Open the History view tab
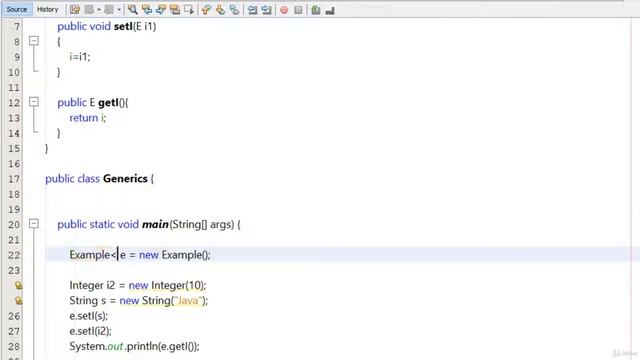 pyautogui.click(x=47, y=9)
